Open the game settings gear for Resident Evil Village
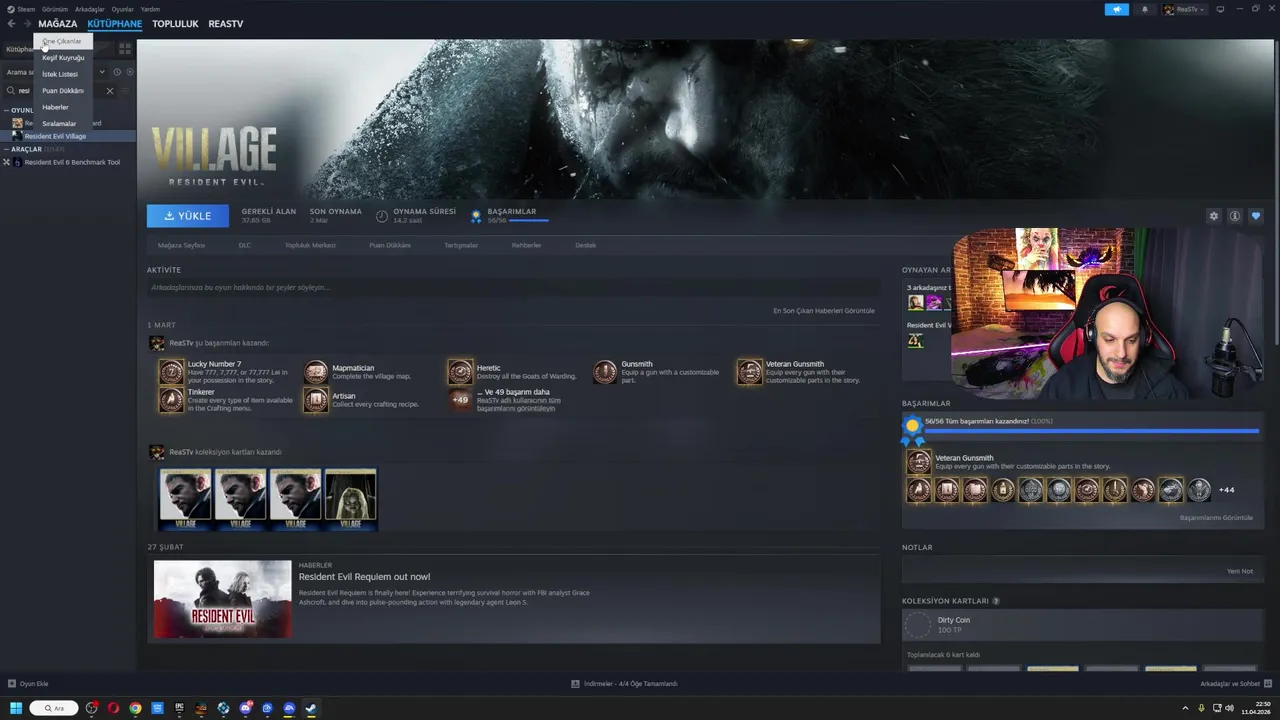The height and width of the screenshot is (720, 1280). pyautogui.click(x=1214, y=216)
